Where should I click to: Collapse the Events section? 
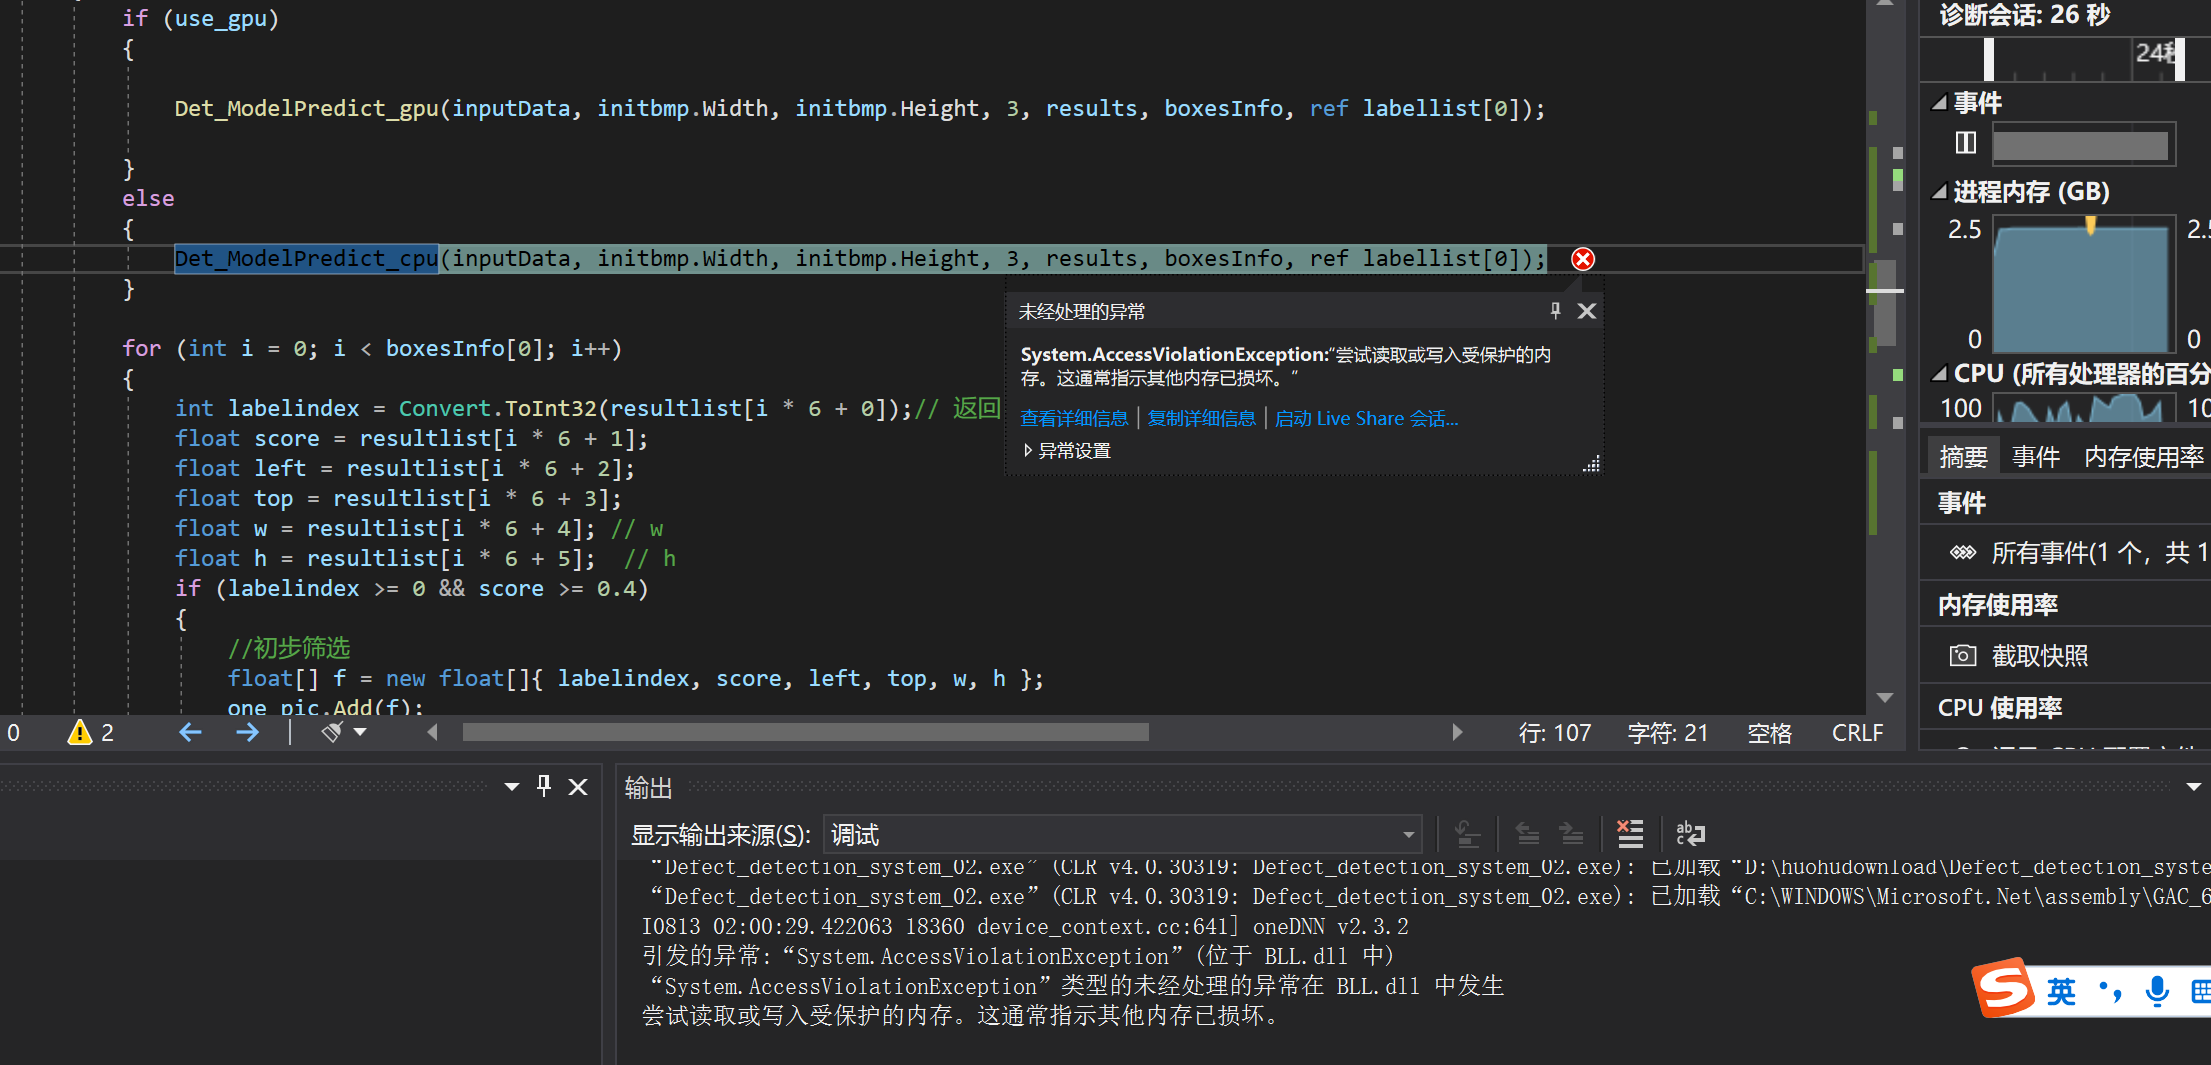pos(1940,103)
